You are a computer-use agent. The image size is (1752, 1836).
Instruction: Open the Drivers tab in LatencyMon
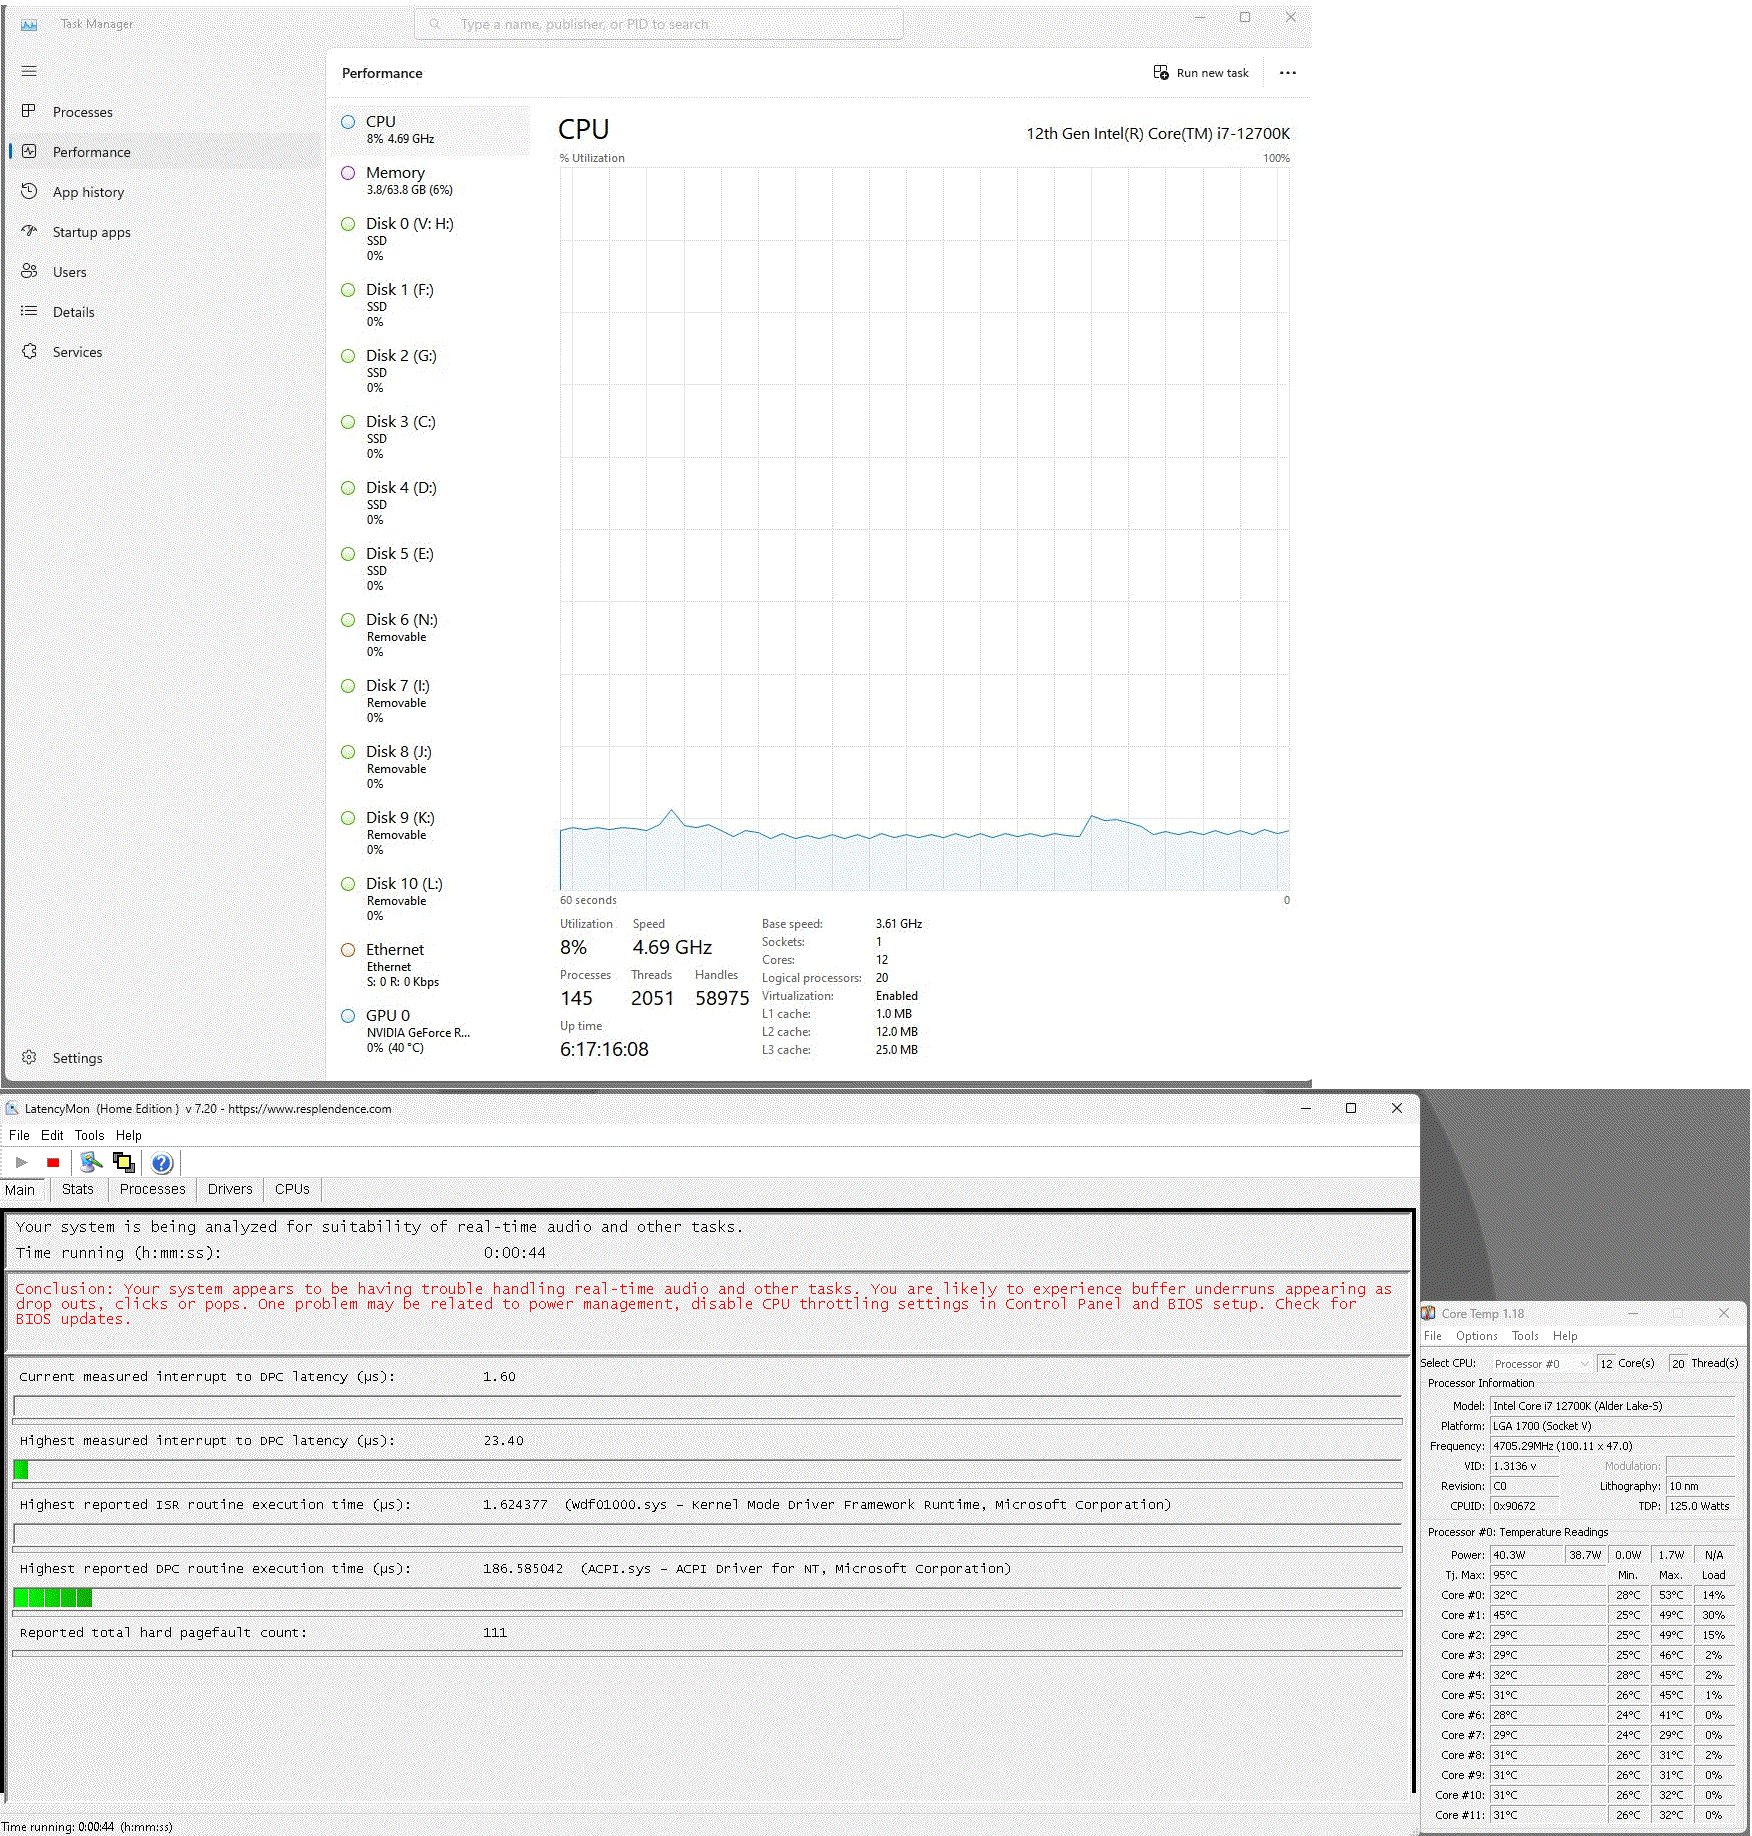coord(230,1189)
